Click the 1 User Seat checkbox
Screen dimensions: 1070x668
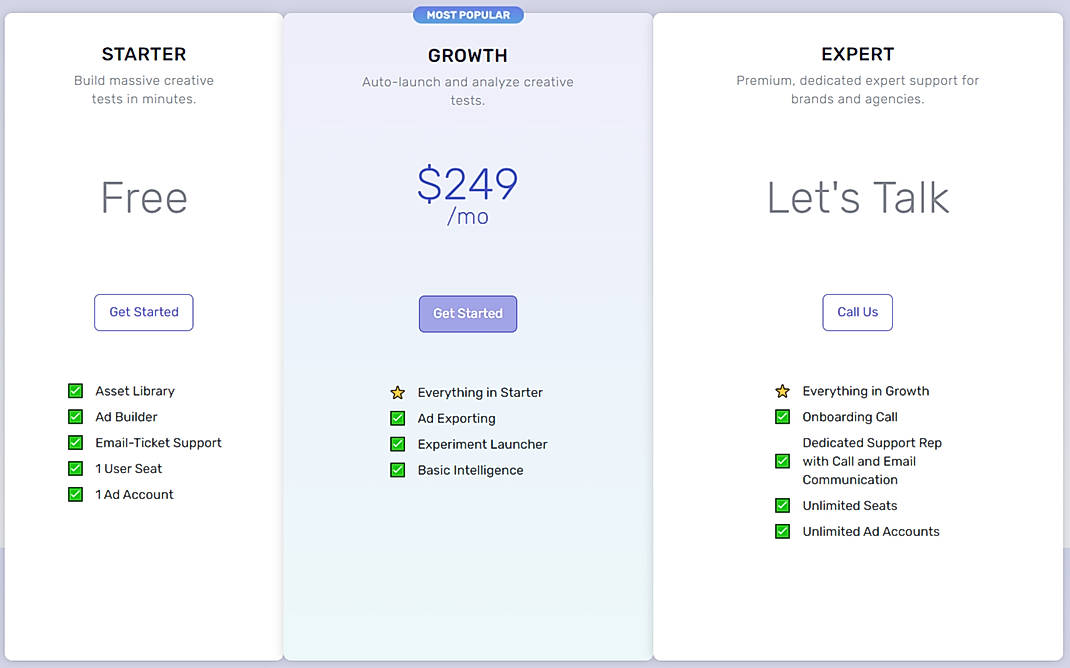click(75, 468)
